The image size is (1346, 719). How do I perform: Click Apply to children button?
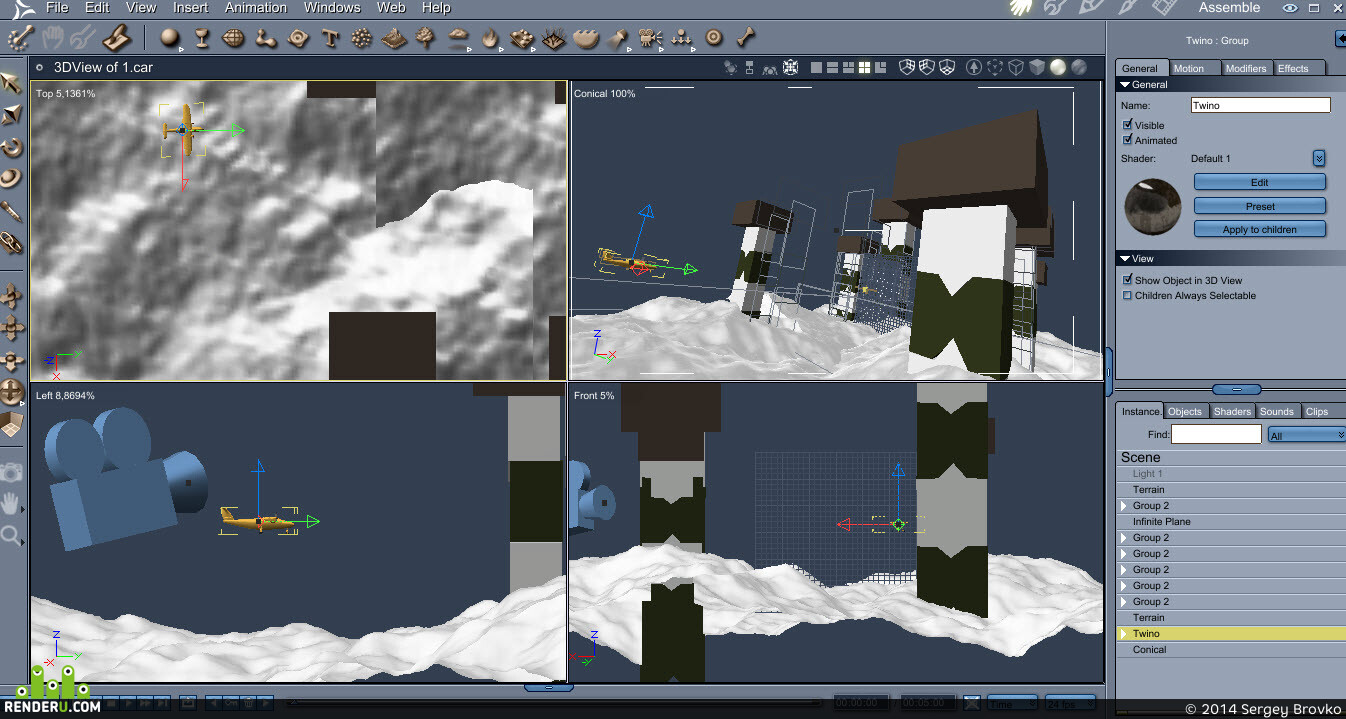[x=1260, y=229]
